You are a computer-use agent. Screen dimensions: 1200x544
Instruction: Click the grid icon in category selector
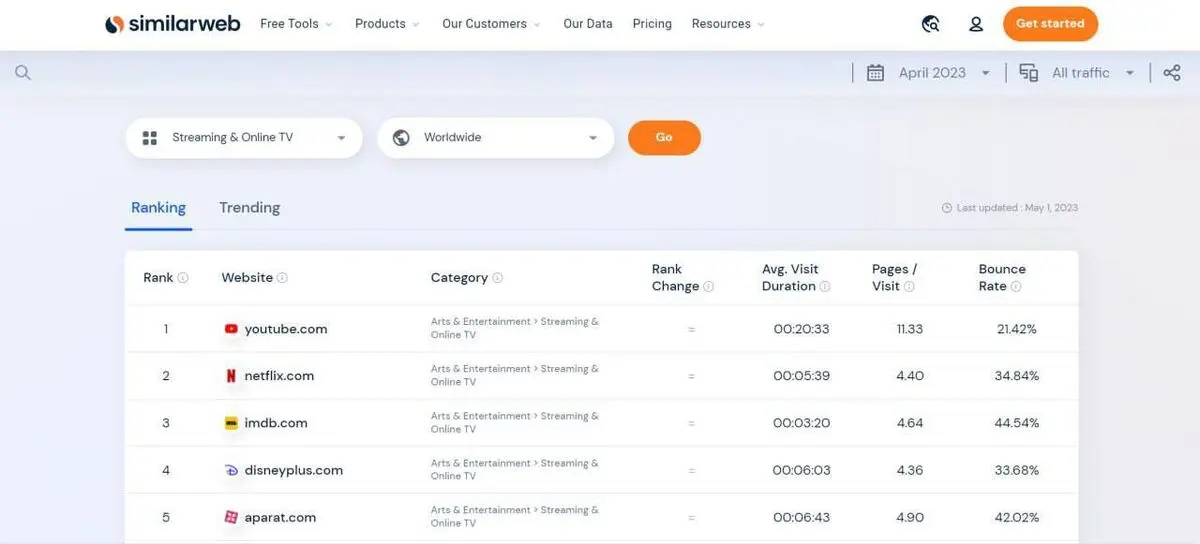pyautogui.click(x=150, y=138)
